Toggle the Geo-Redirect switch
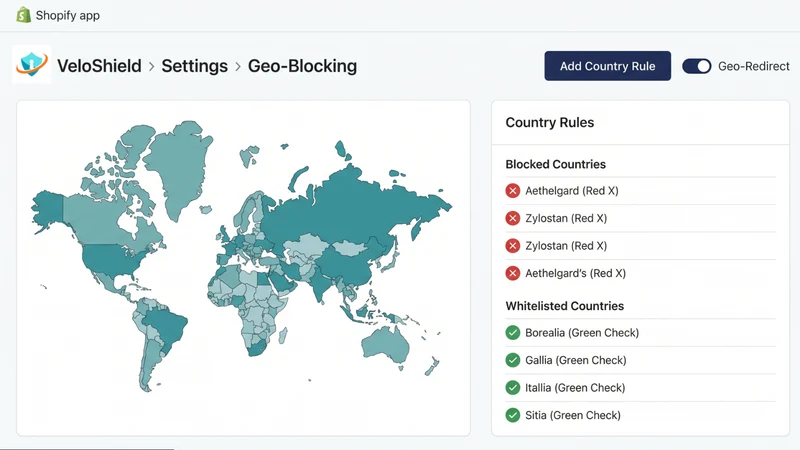 click(x=696, y=66)
